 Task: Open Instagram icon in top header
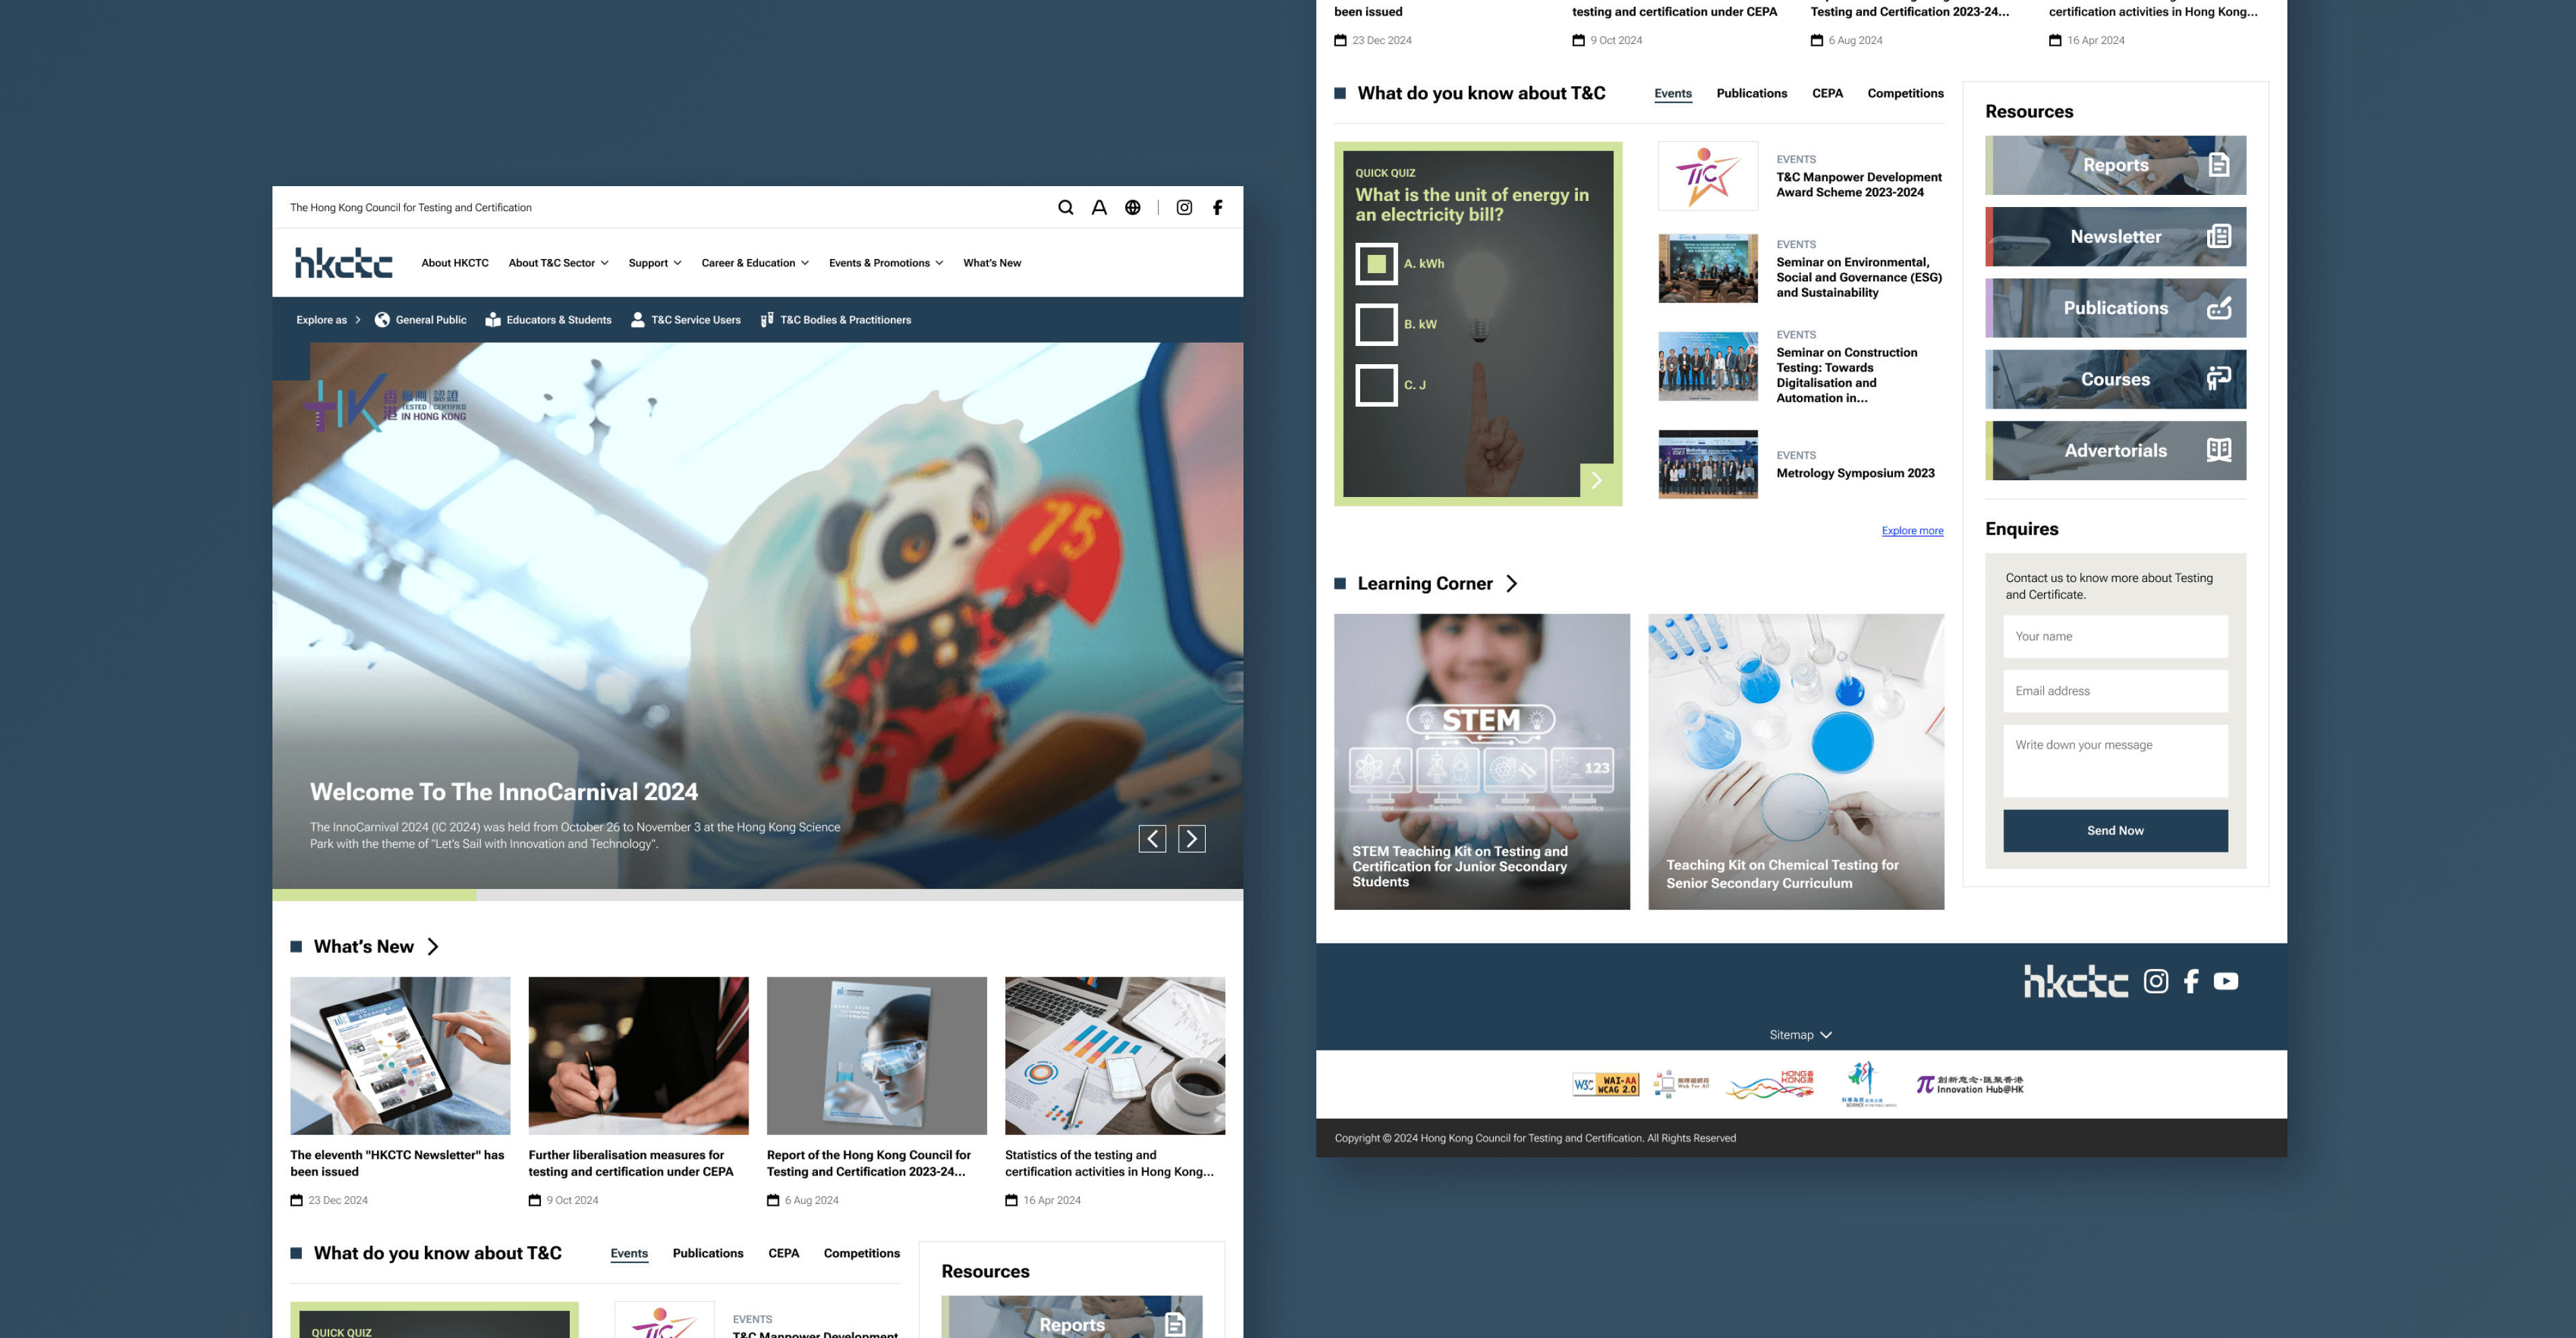point(1184,208)
